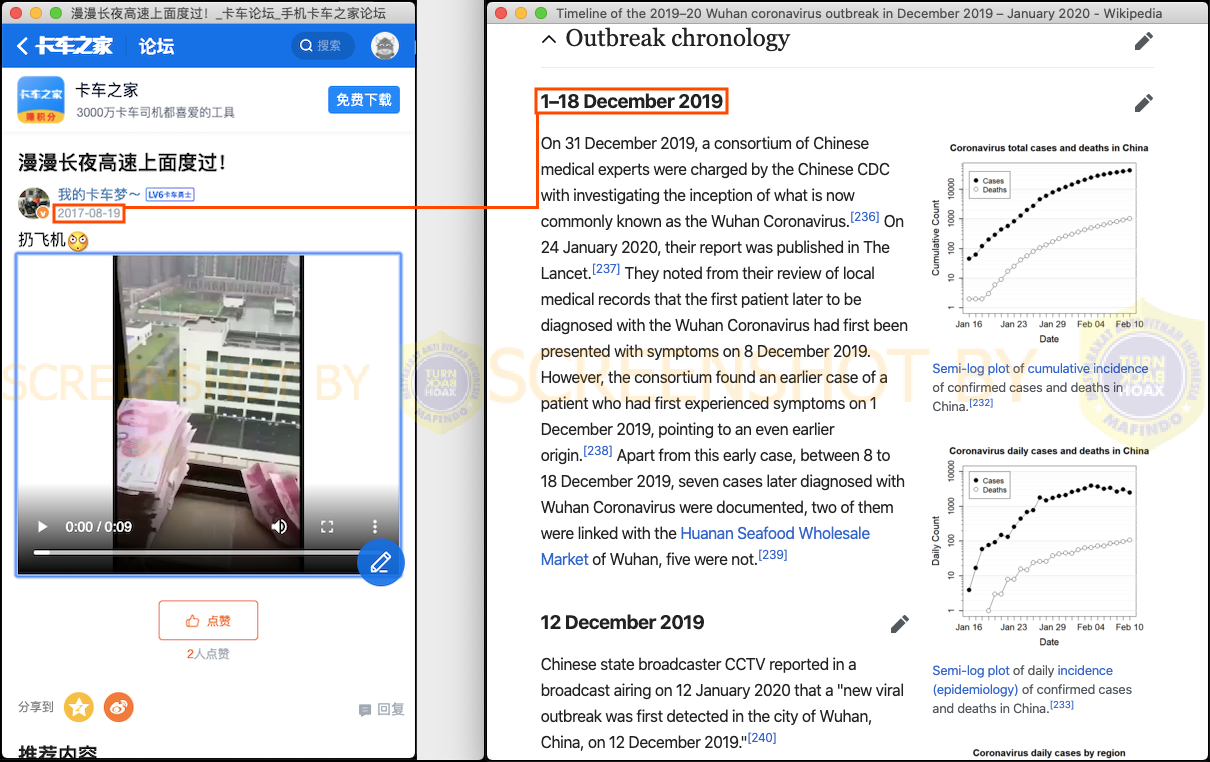Click the 搜索 search box in the forum header

pyautogui.click(x=321, y=46)
